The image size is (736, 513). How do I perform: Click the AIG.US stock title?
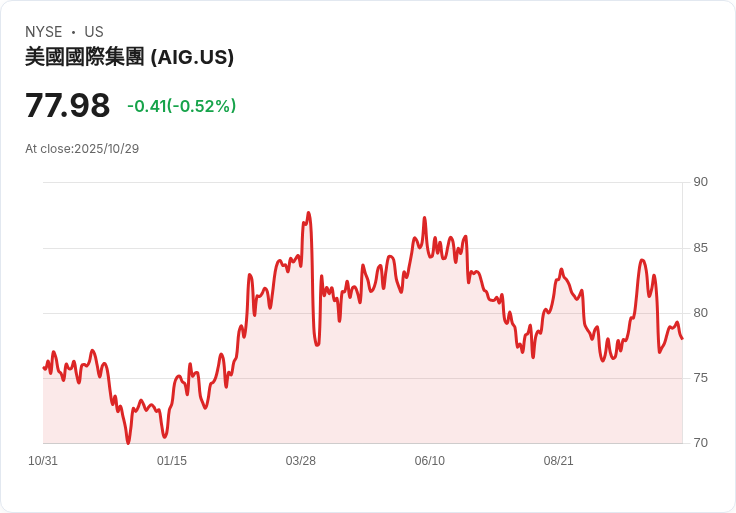129,57
